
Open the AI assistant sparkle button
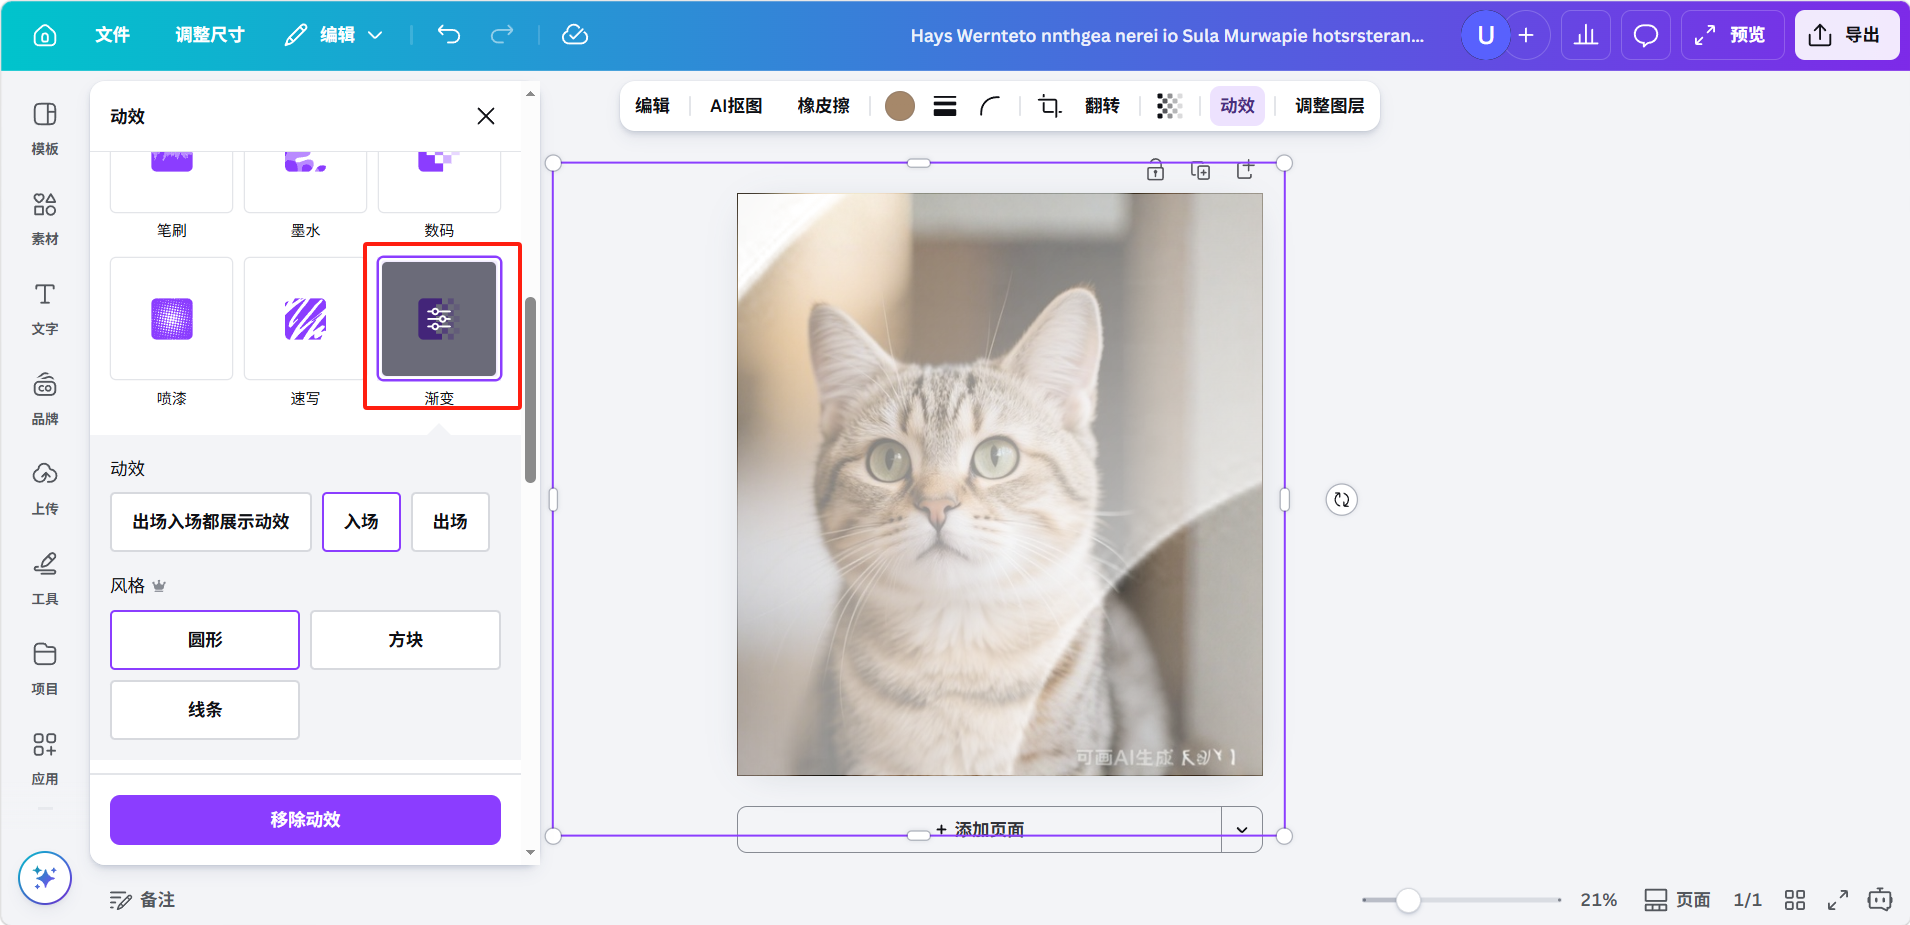pos(45,877)
